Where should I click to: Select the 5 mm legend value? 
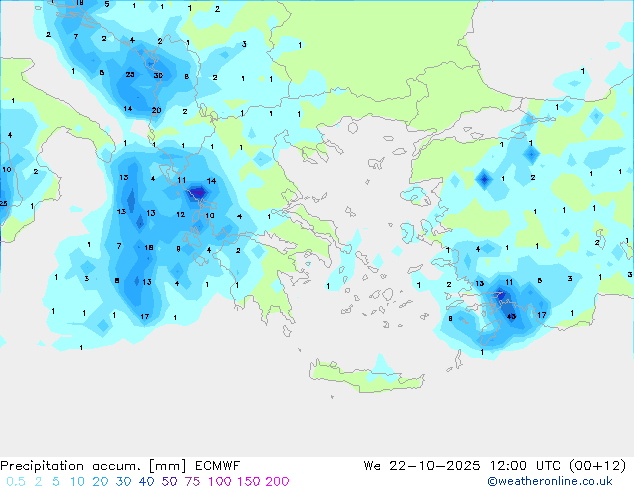click(x=56, y=482)
